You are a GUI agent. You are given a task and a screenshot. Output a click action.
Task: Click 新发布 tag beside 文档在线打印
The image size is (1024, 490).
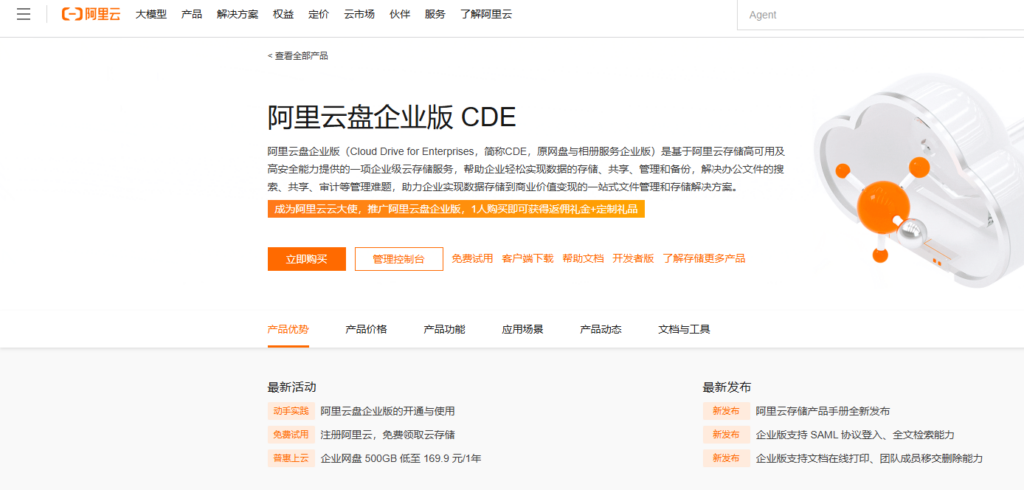[726, 458]
